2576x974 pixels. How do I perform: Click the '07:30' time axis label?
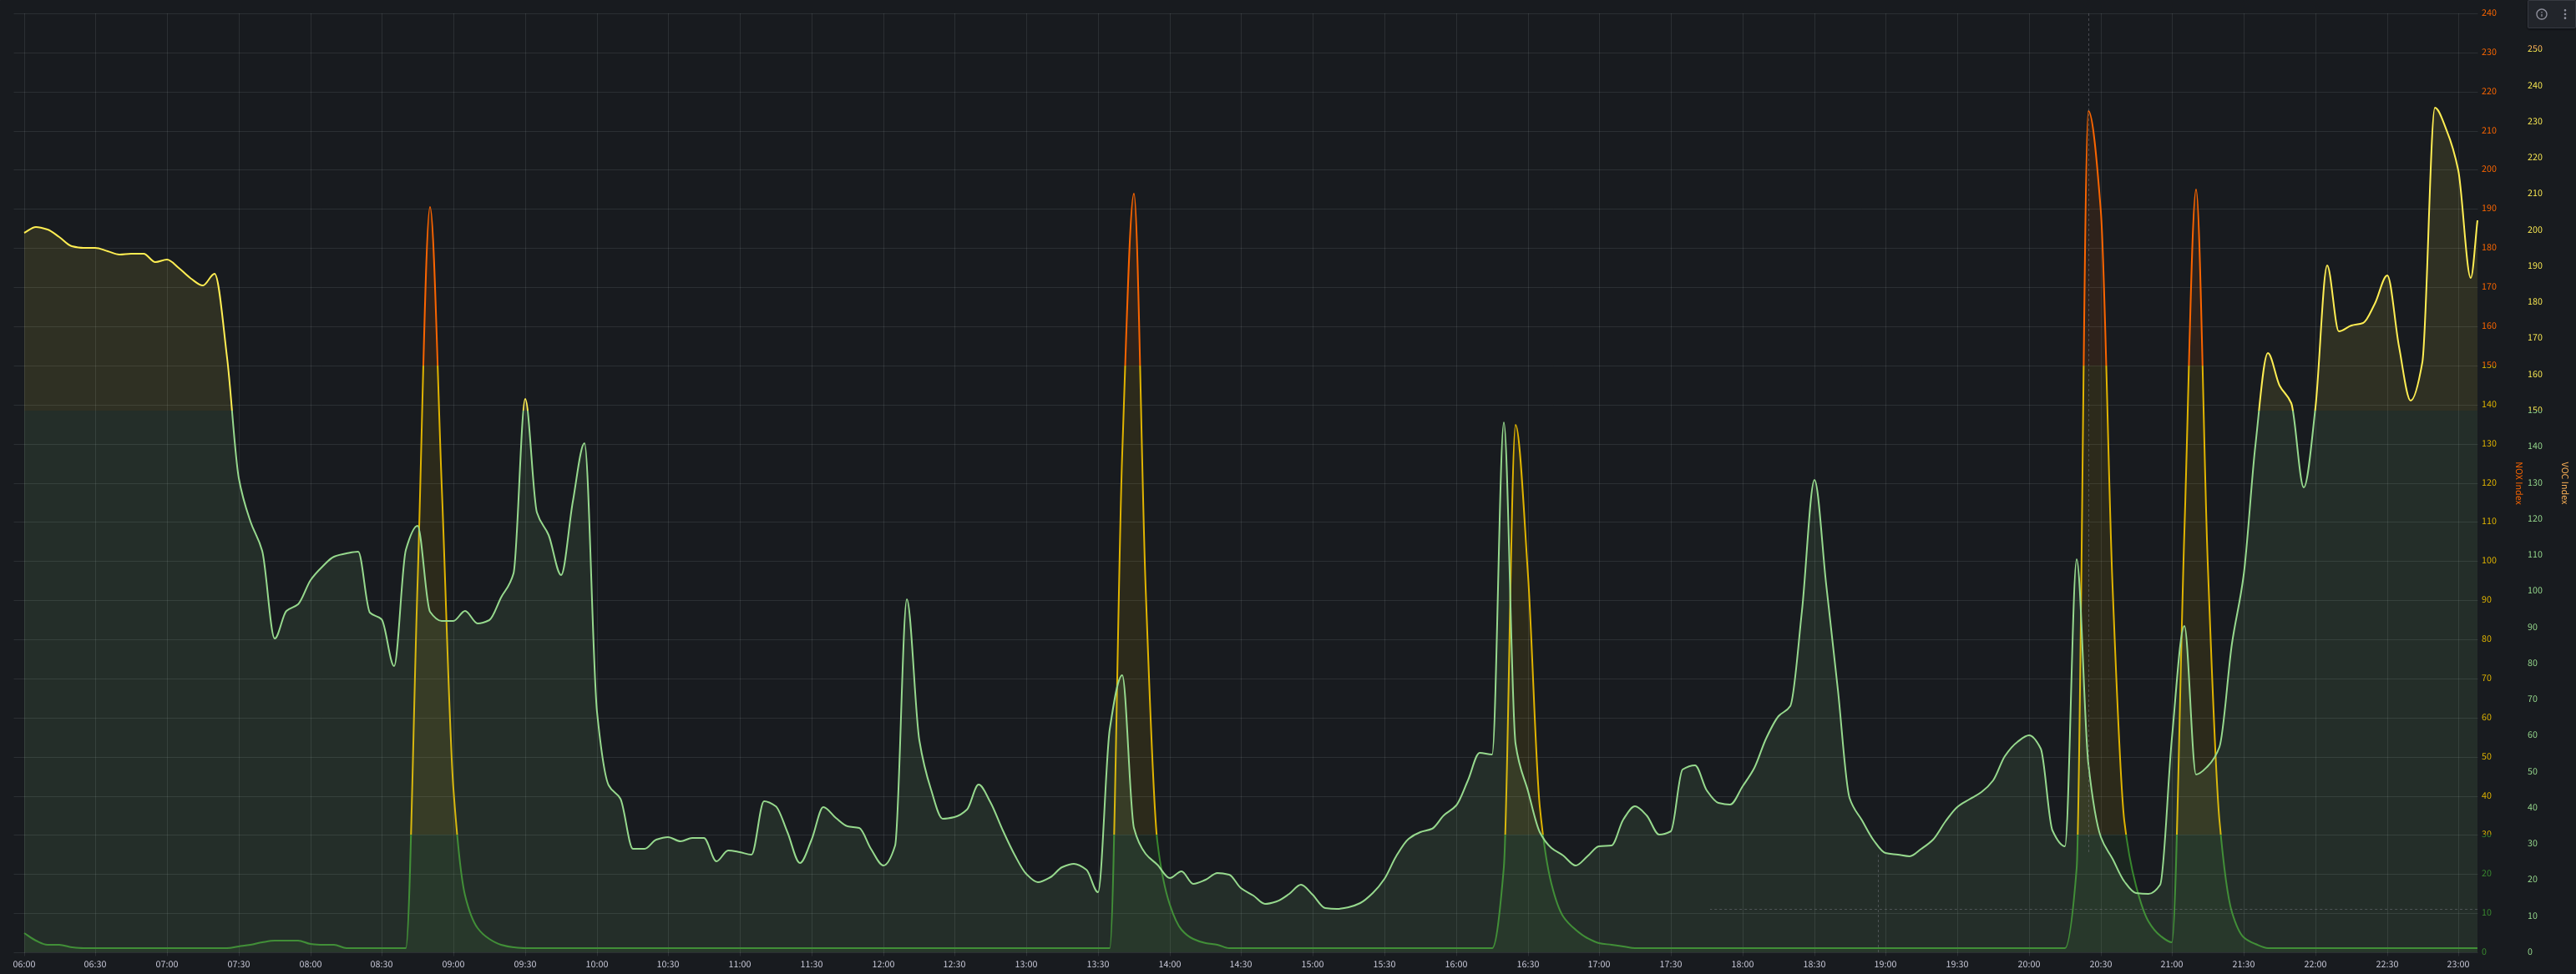(238, 965)
